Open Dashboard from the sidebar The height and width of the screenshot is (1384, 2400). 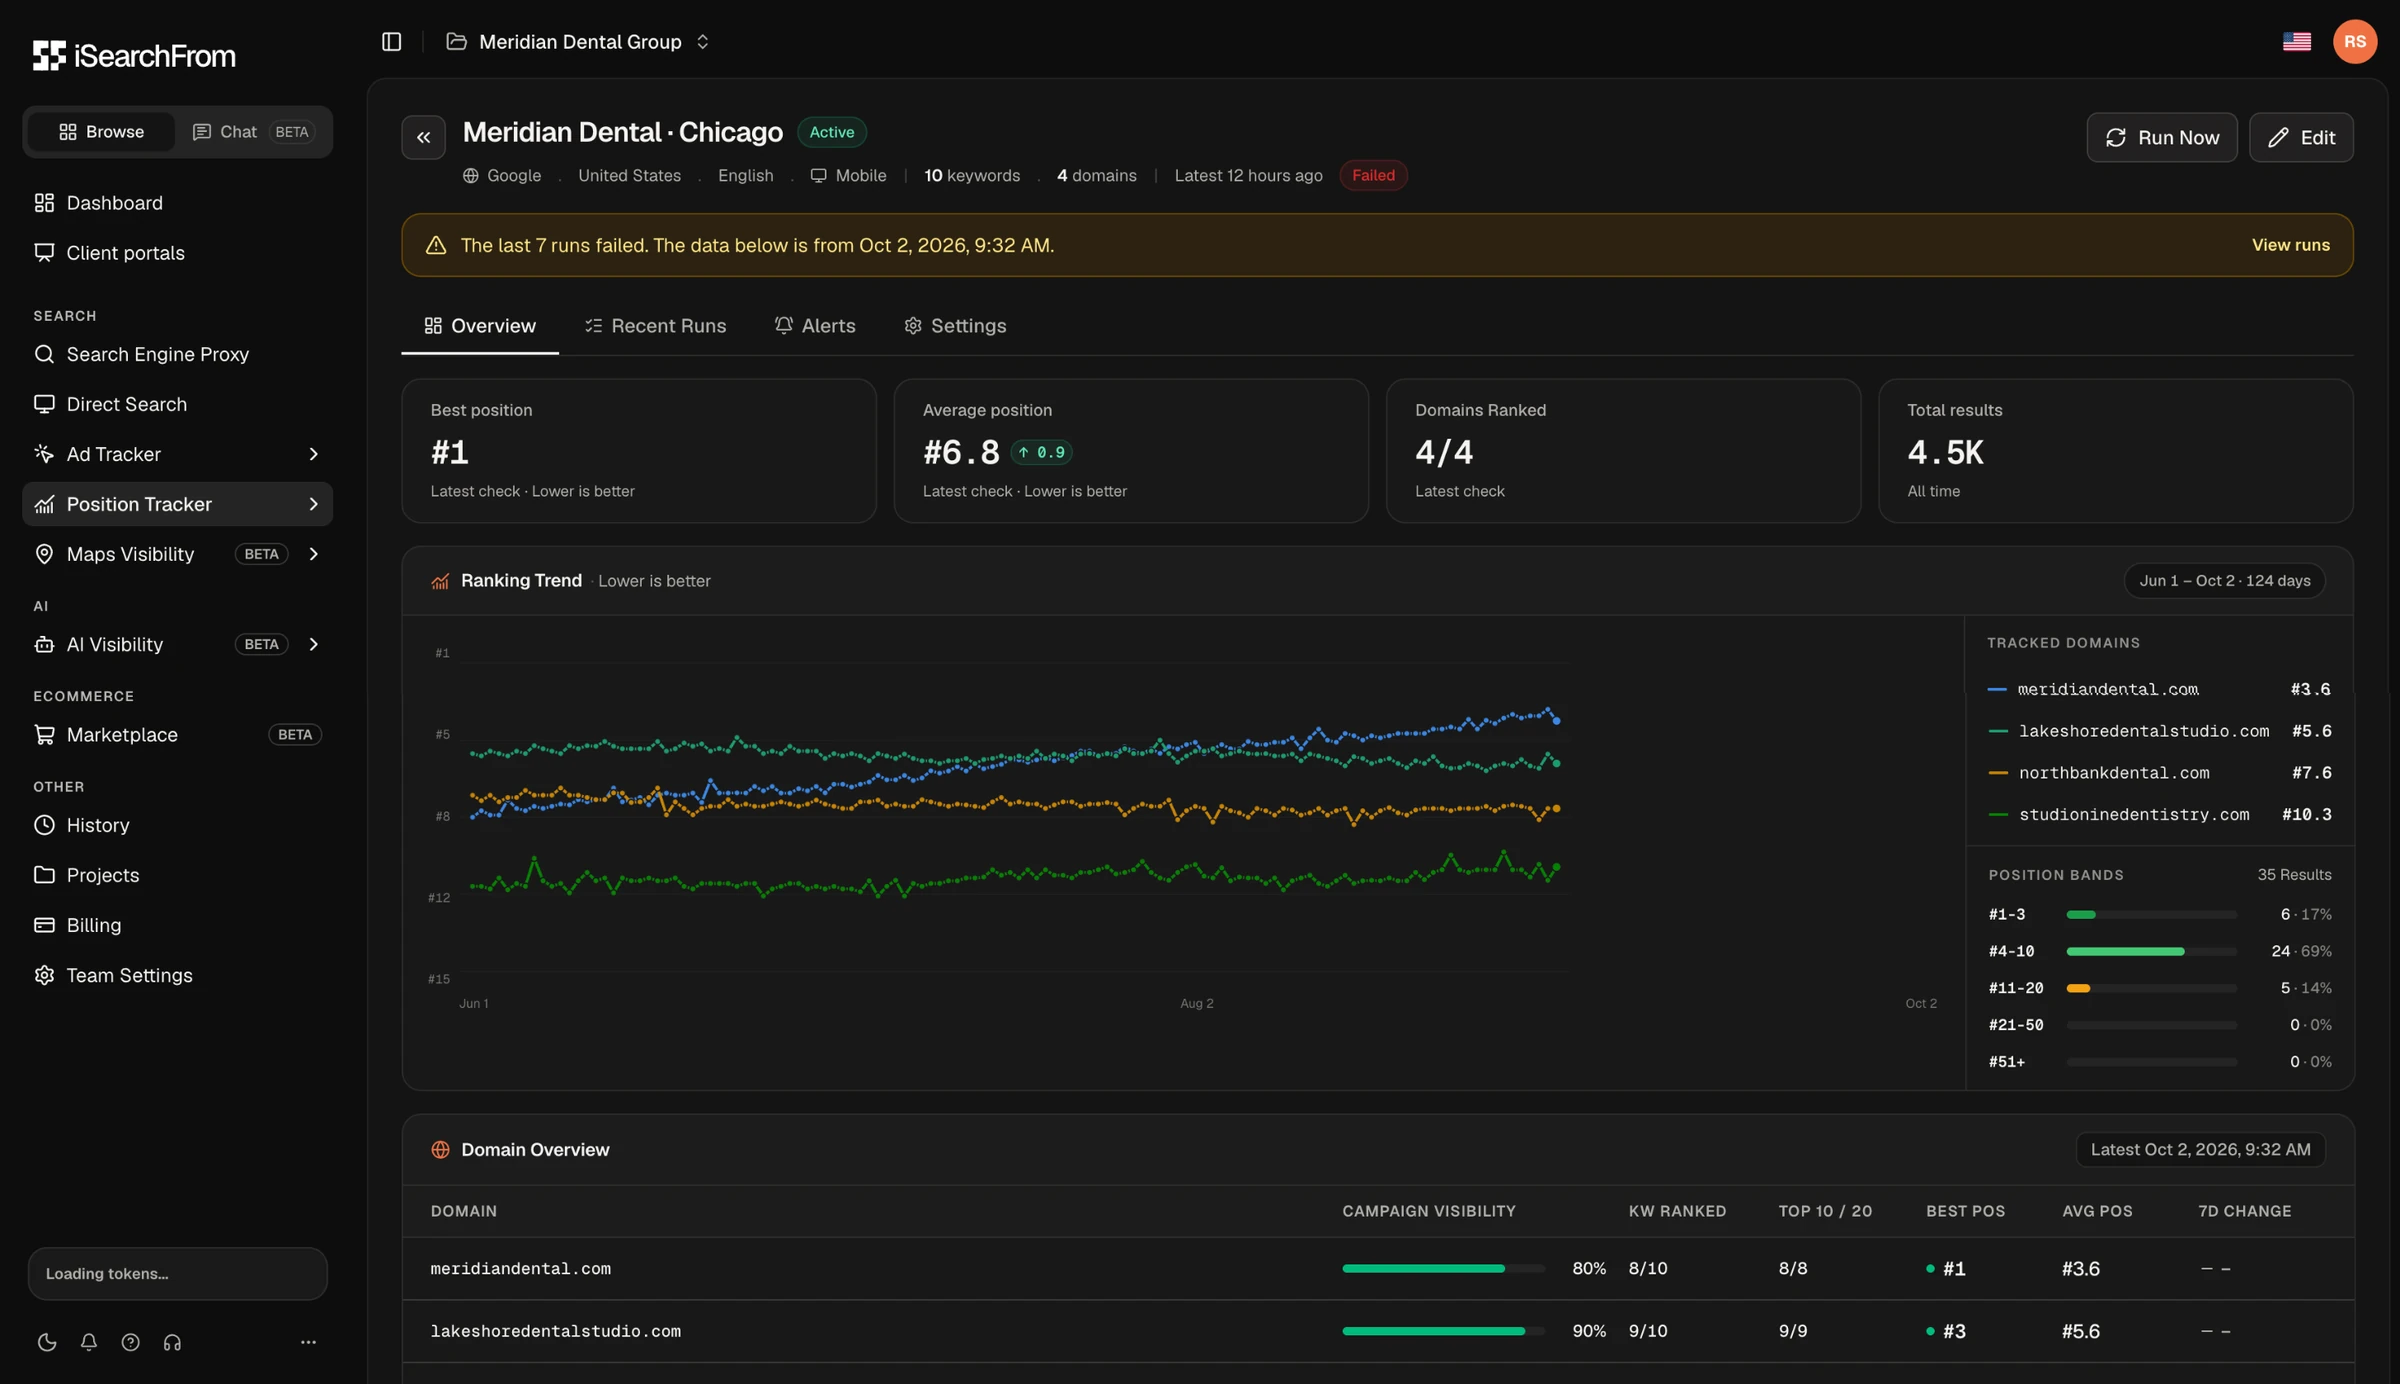tap(177, 203)
